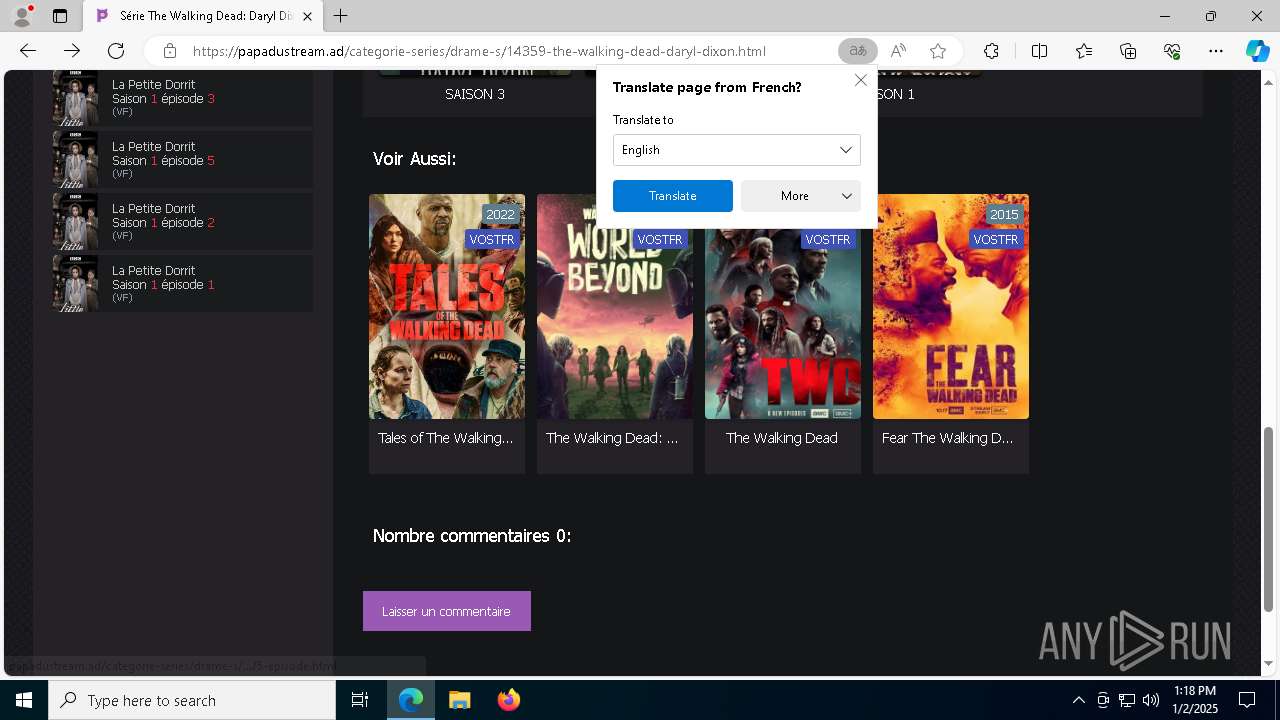Image resolution: width=1280 pixels, height=720 pixels.
Task: Open Fear The Walking Dead poster
Action: 951,306
